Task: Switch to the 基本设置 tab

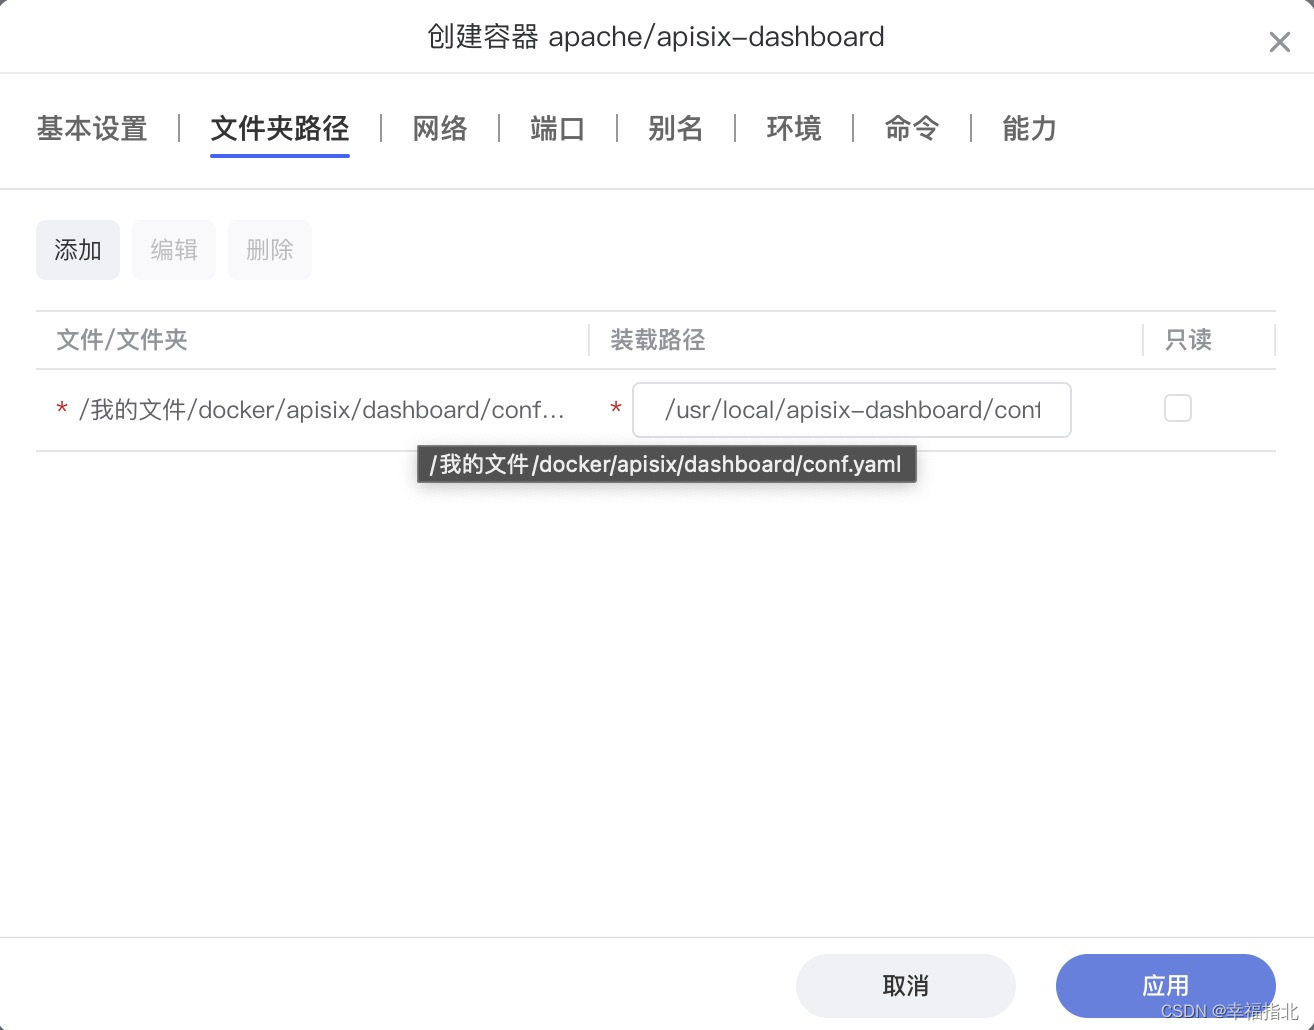Action: [92, 129]
